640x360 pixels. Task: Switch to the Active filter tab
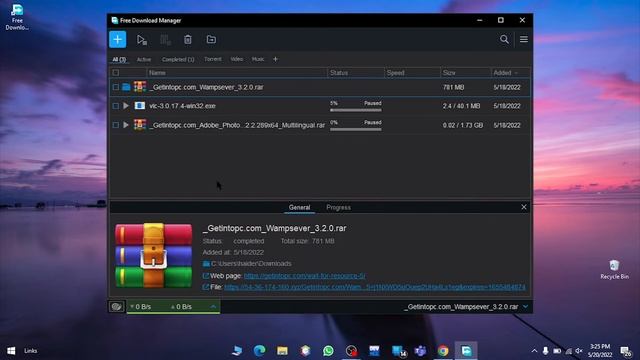(x=144, y=60)
